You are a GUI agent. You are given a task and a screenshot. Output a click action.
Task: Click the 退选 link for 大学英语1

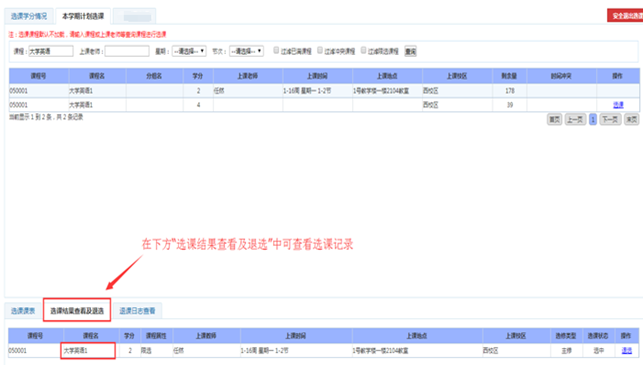(x=627, y=351)
